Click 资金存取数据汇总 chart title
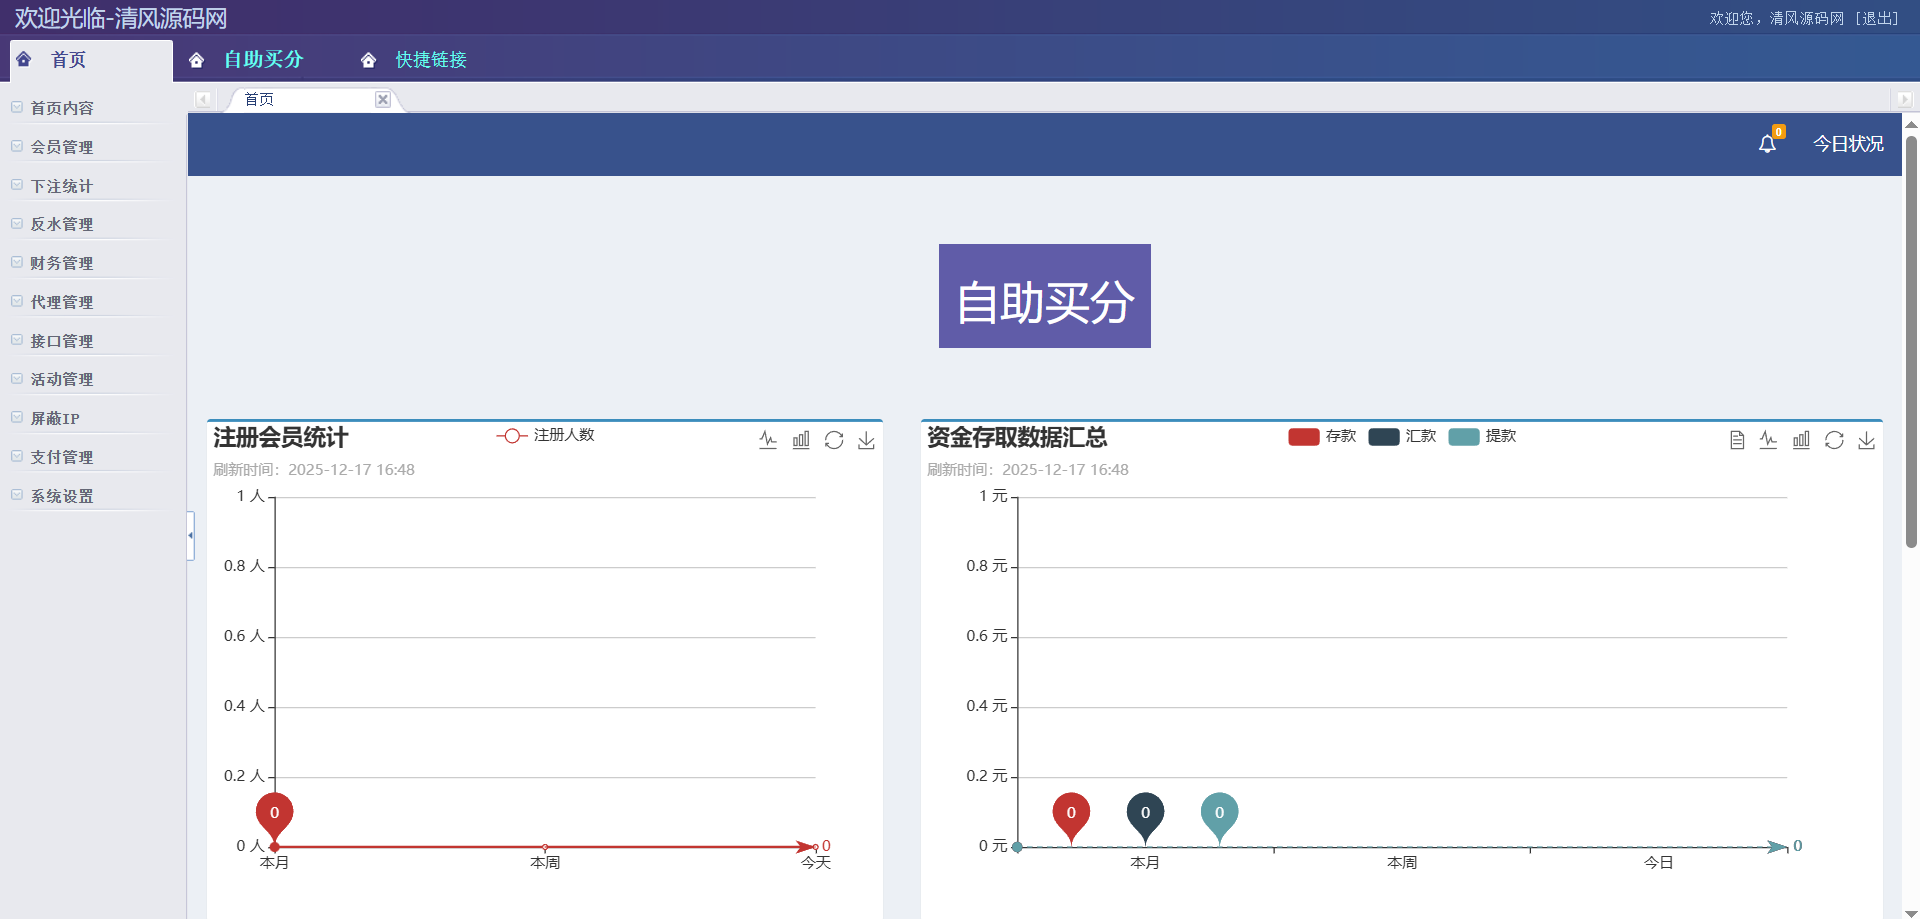The height and width of the screenshot is (919, 1920). (1017, 437)
